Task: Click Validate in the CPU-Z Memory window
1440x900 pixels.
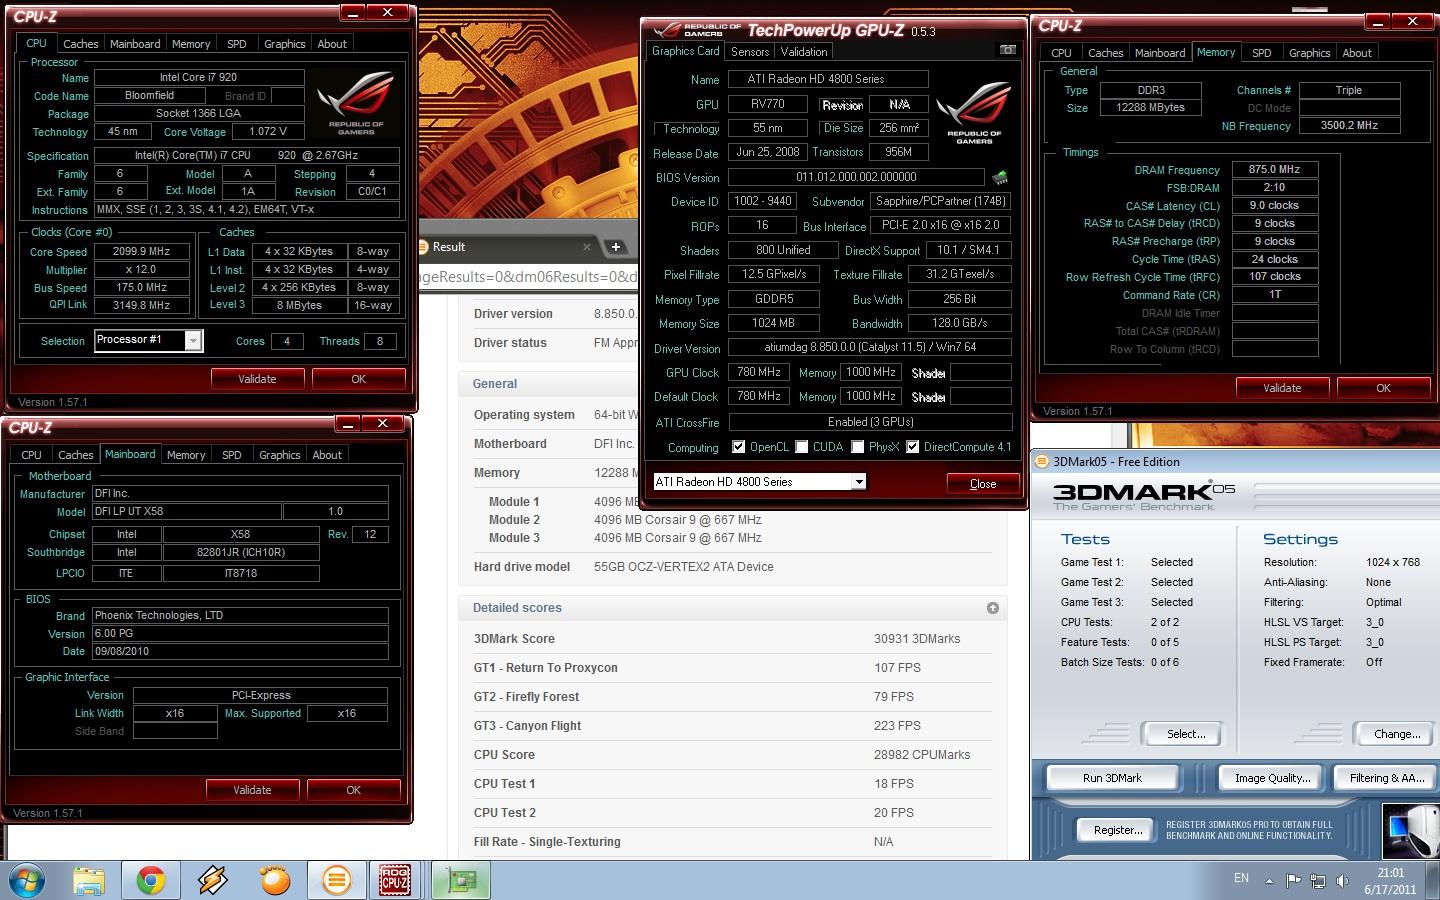Action: [x=1282, y=388]
